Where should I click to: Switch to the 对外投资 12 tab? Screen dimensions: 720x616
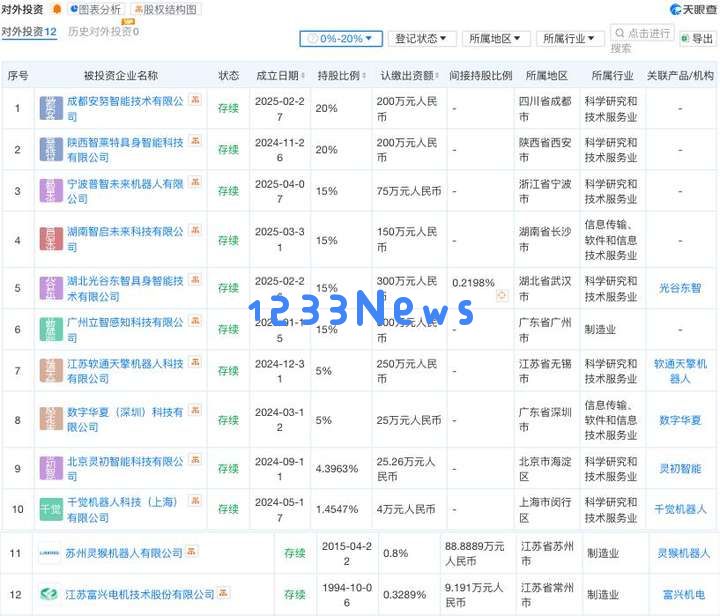29,32
